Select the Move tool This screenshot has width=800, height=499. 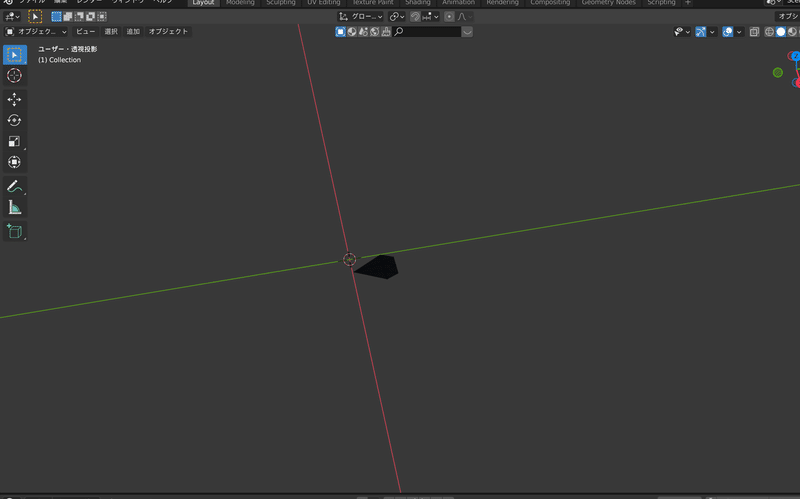tap(14, 99)
